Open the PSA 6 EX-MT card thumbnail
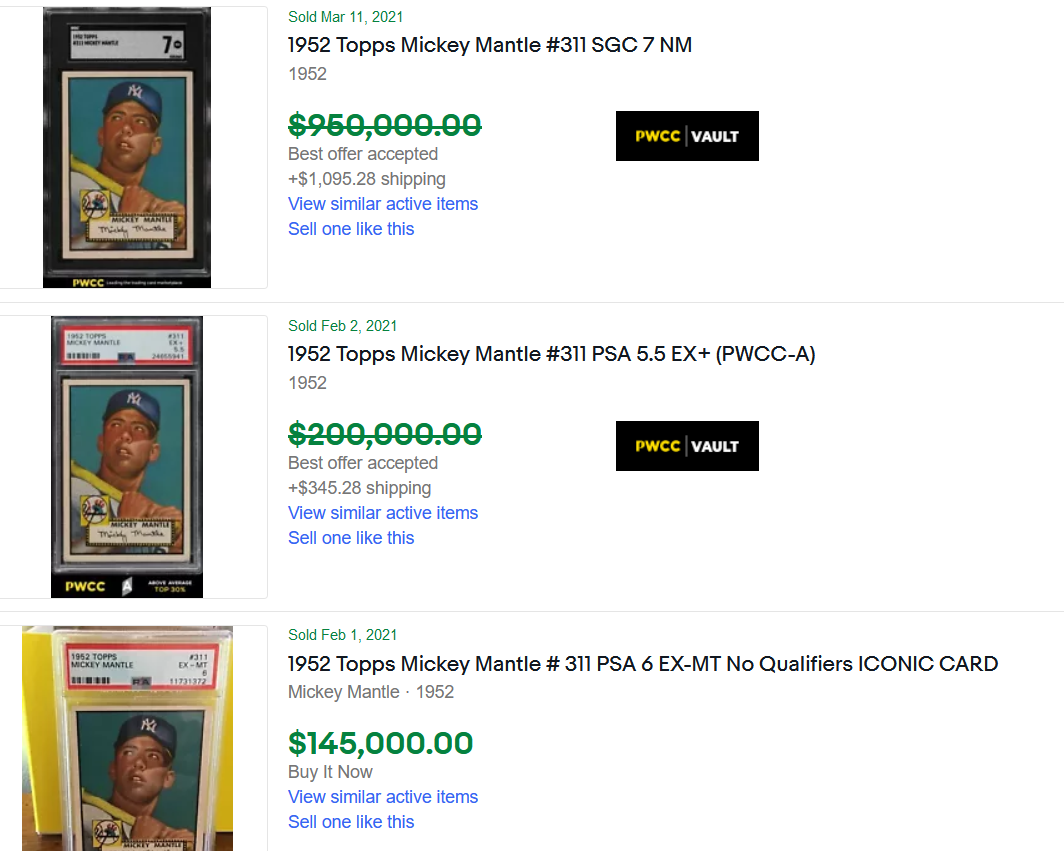1064x851 pixels. [x=127, y=738]
